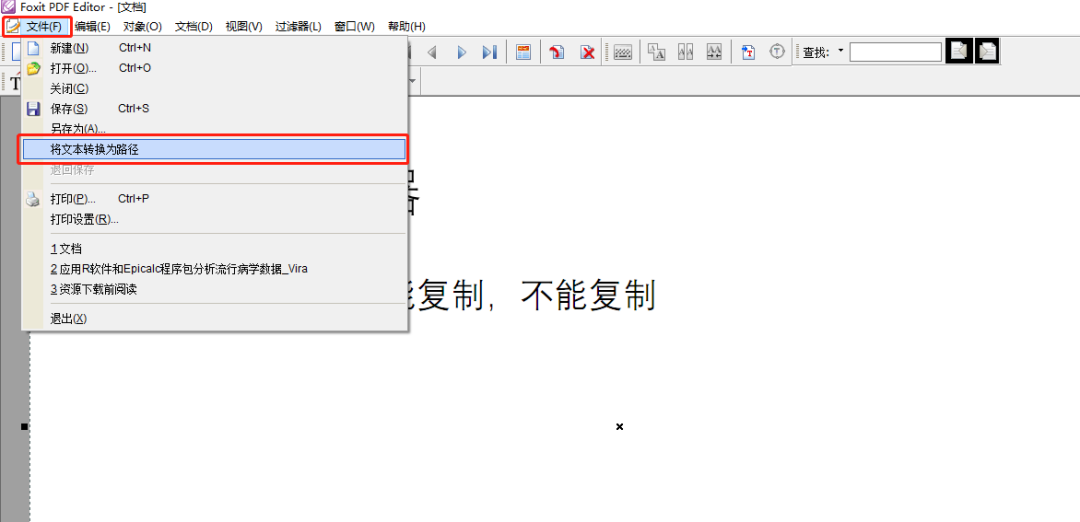Choose 退出(X) to exit the app
1080x522 pixels.
69,319
